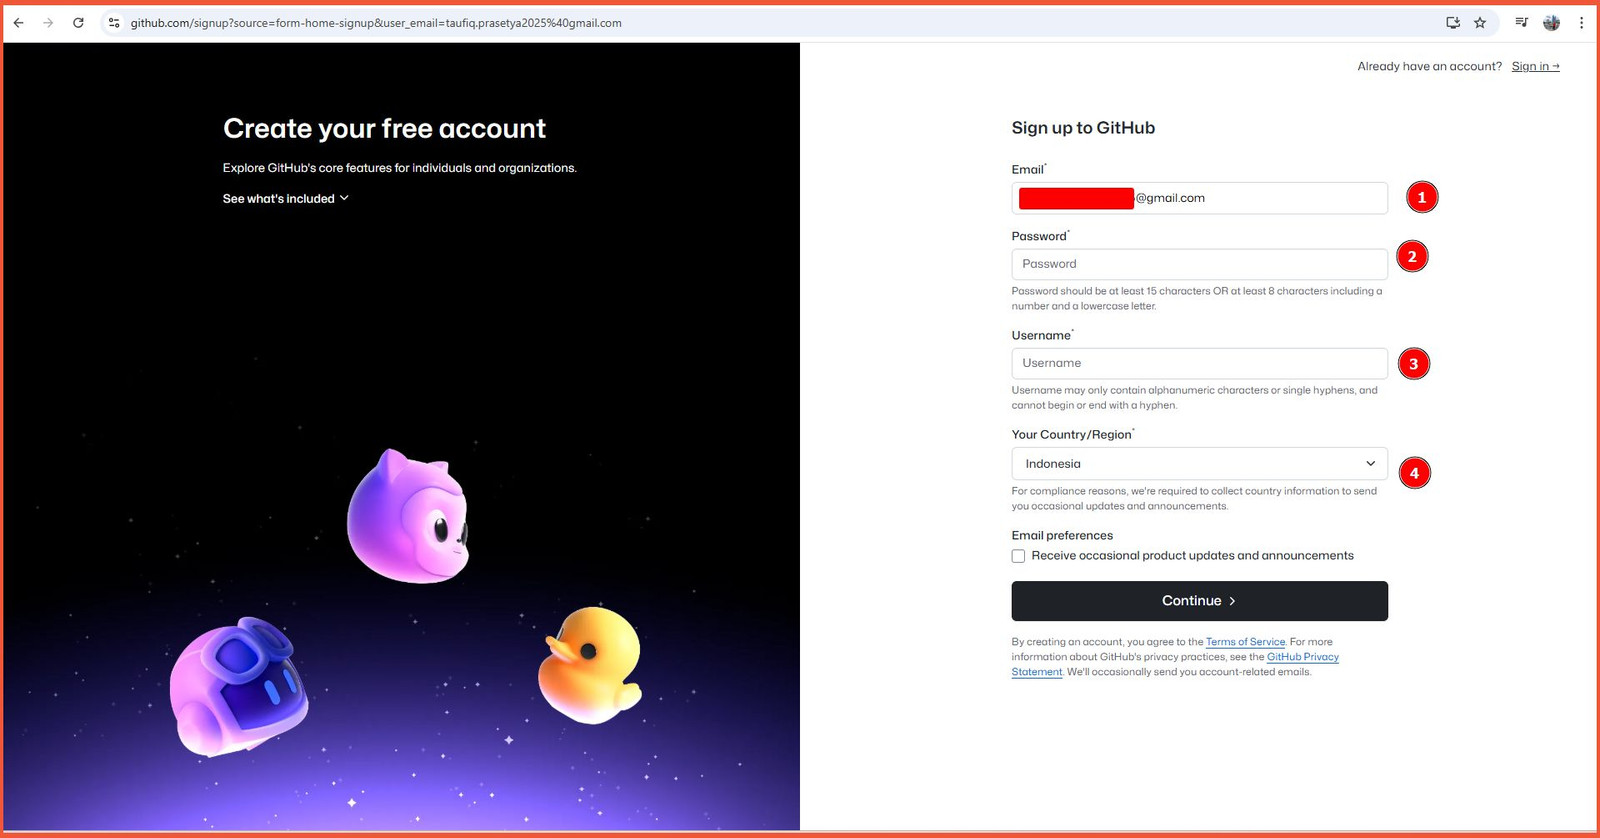Open site information icon in address bar
This screenshot has height=838, width=1600.
(114, 22)
